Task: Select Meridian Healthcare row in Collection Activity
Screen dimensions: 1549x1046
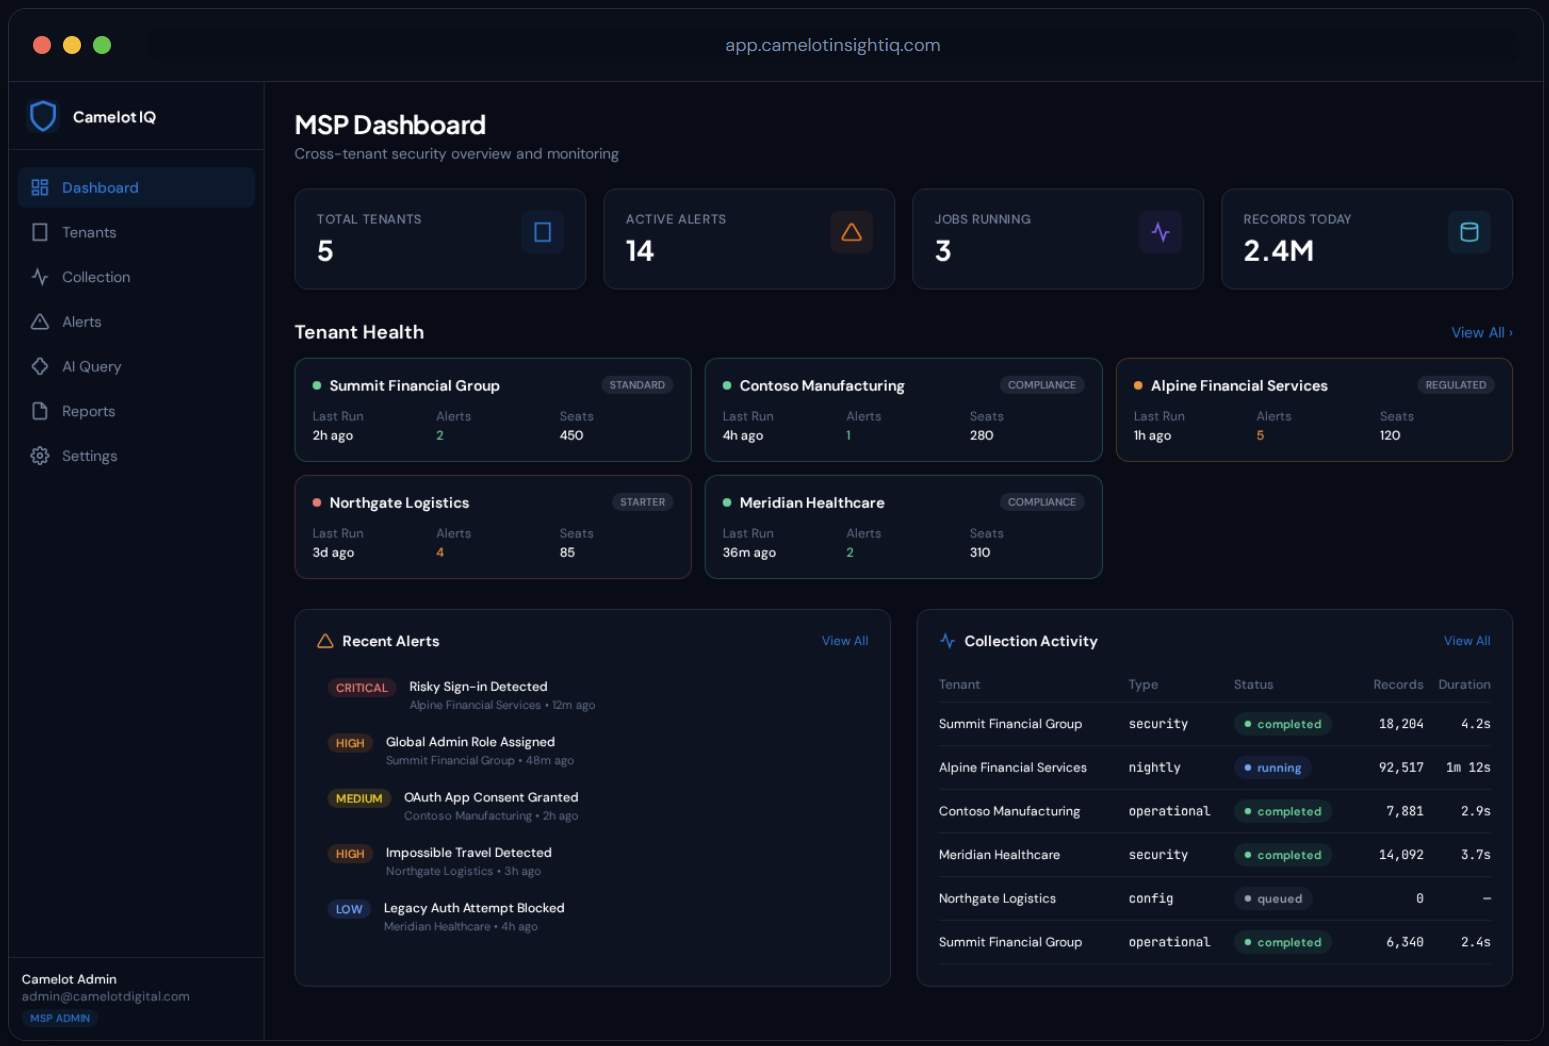Action: [x=1214, y=855]
